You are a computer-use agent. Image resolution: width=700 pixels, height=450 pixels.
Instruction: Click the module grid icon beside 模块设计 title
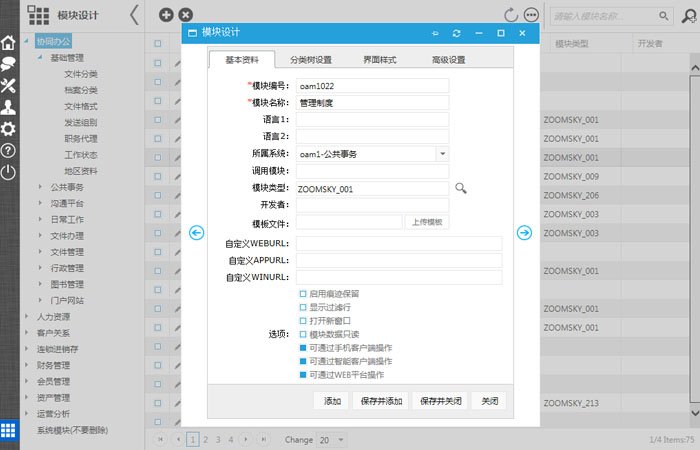pyautogui.click(x=38, y=15)
